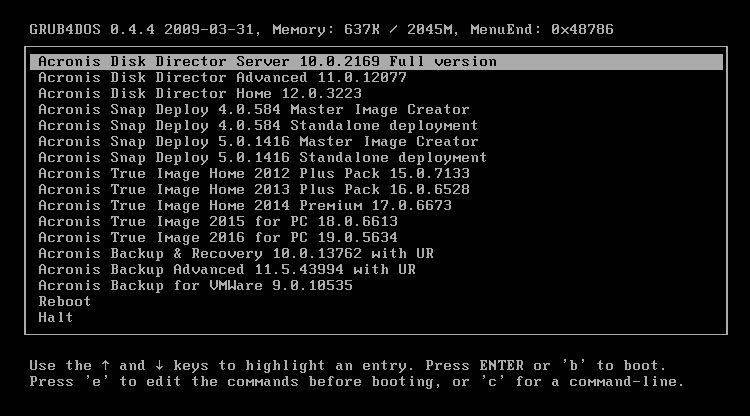
Task: Choose Acronis Backup Advanced 11.5.43994 with UR
Action: 227,270
